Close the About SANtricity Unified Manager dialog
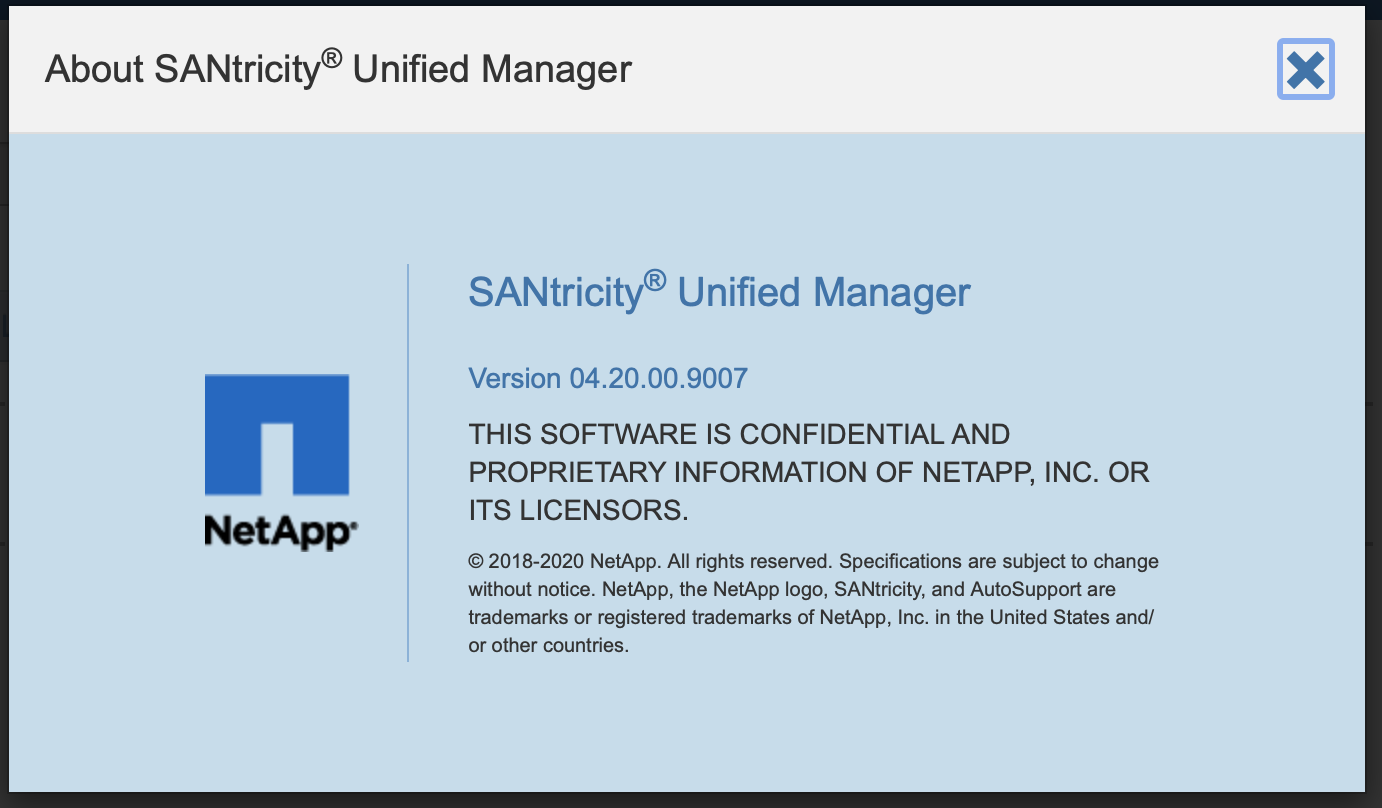The height and width of the screenshot is (808, 1382). (1306, 69)
